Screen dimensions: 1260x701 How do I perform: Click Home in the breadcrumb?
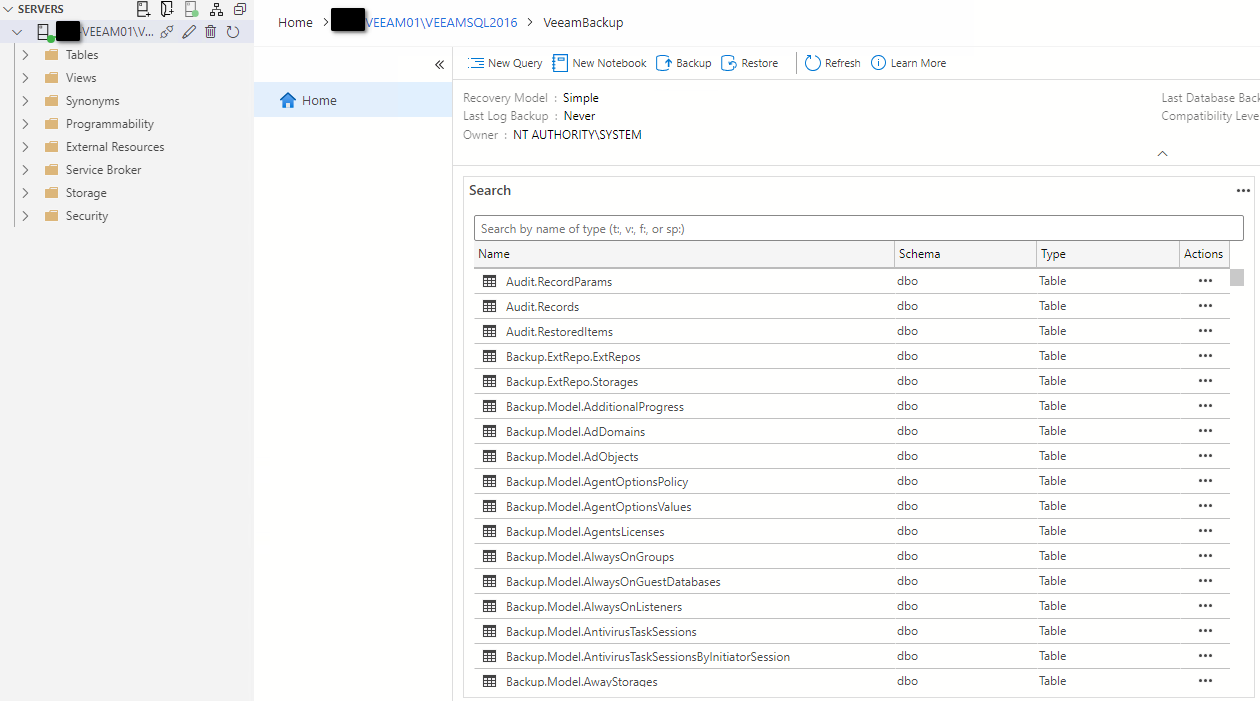pos(295,22)
